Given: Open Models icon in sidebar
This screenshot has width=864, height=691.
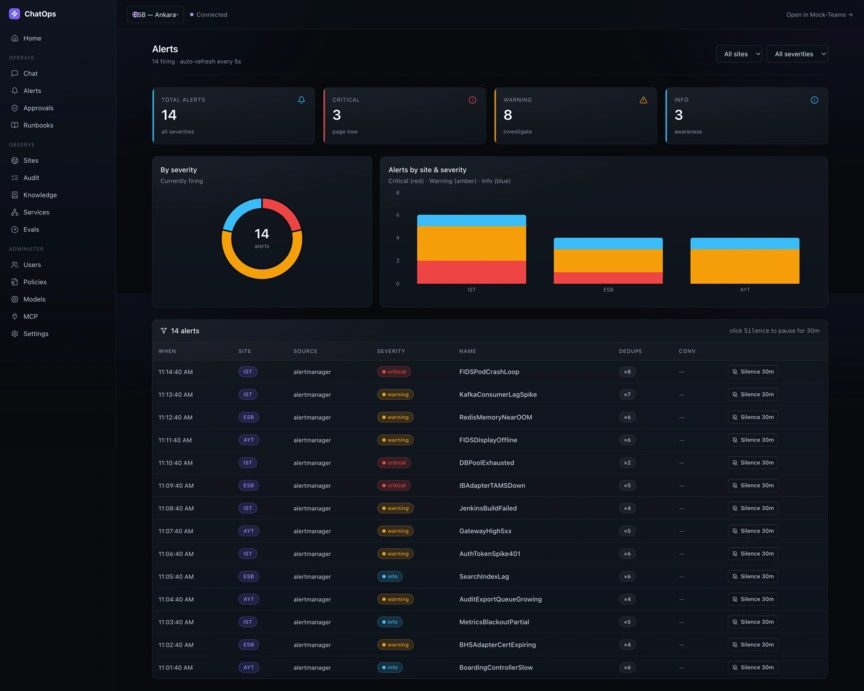Looking at the screenshot, I should 14,299.
